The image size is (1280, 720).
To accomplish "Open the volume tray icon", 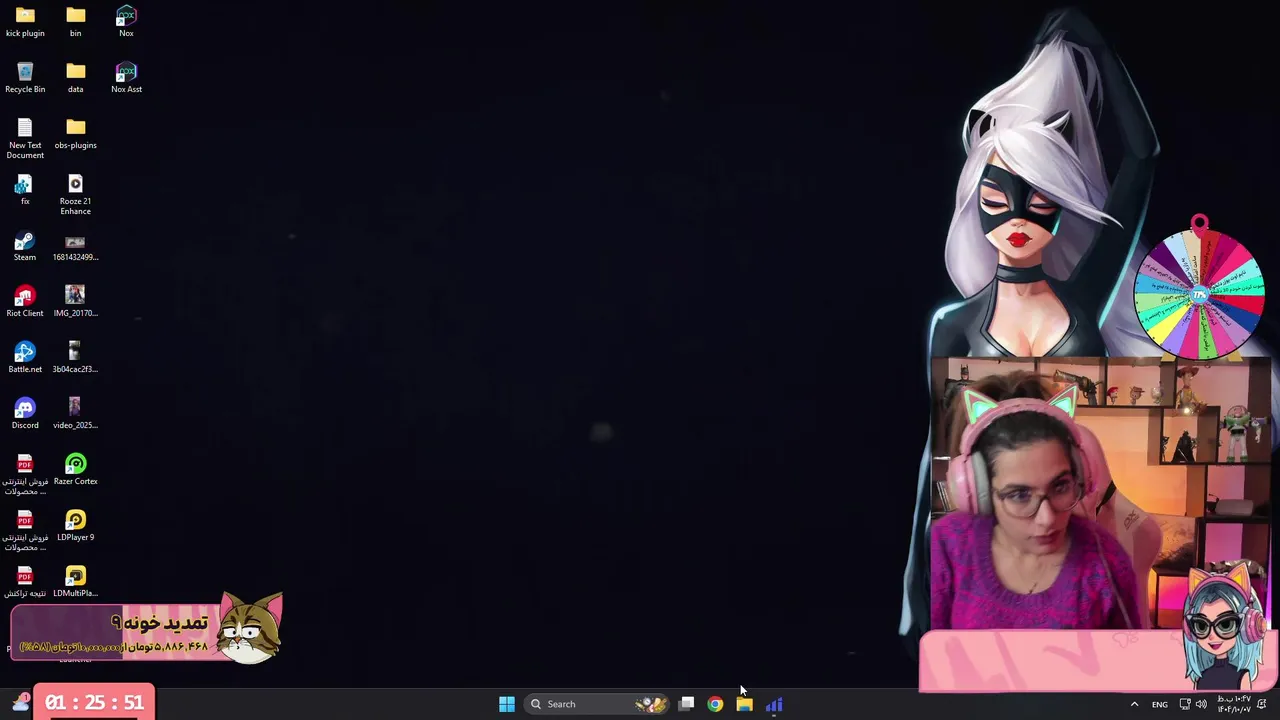I will click(1201, 704).
